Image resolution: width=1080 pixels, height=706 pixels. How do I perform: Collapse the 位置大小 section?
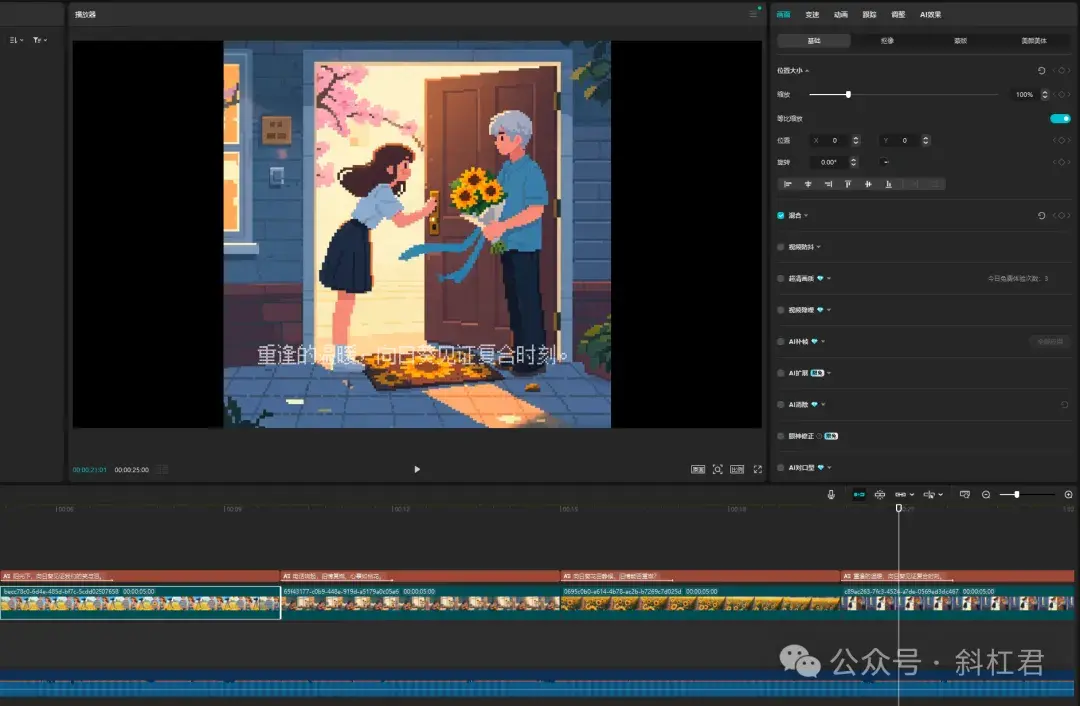[x=807, y=70]
